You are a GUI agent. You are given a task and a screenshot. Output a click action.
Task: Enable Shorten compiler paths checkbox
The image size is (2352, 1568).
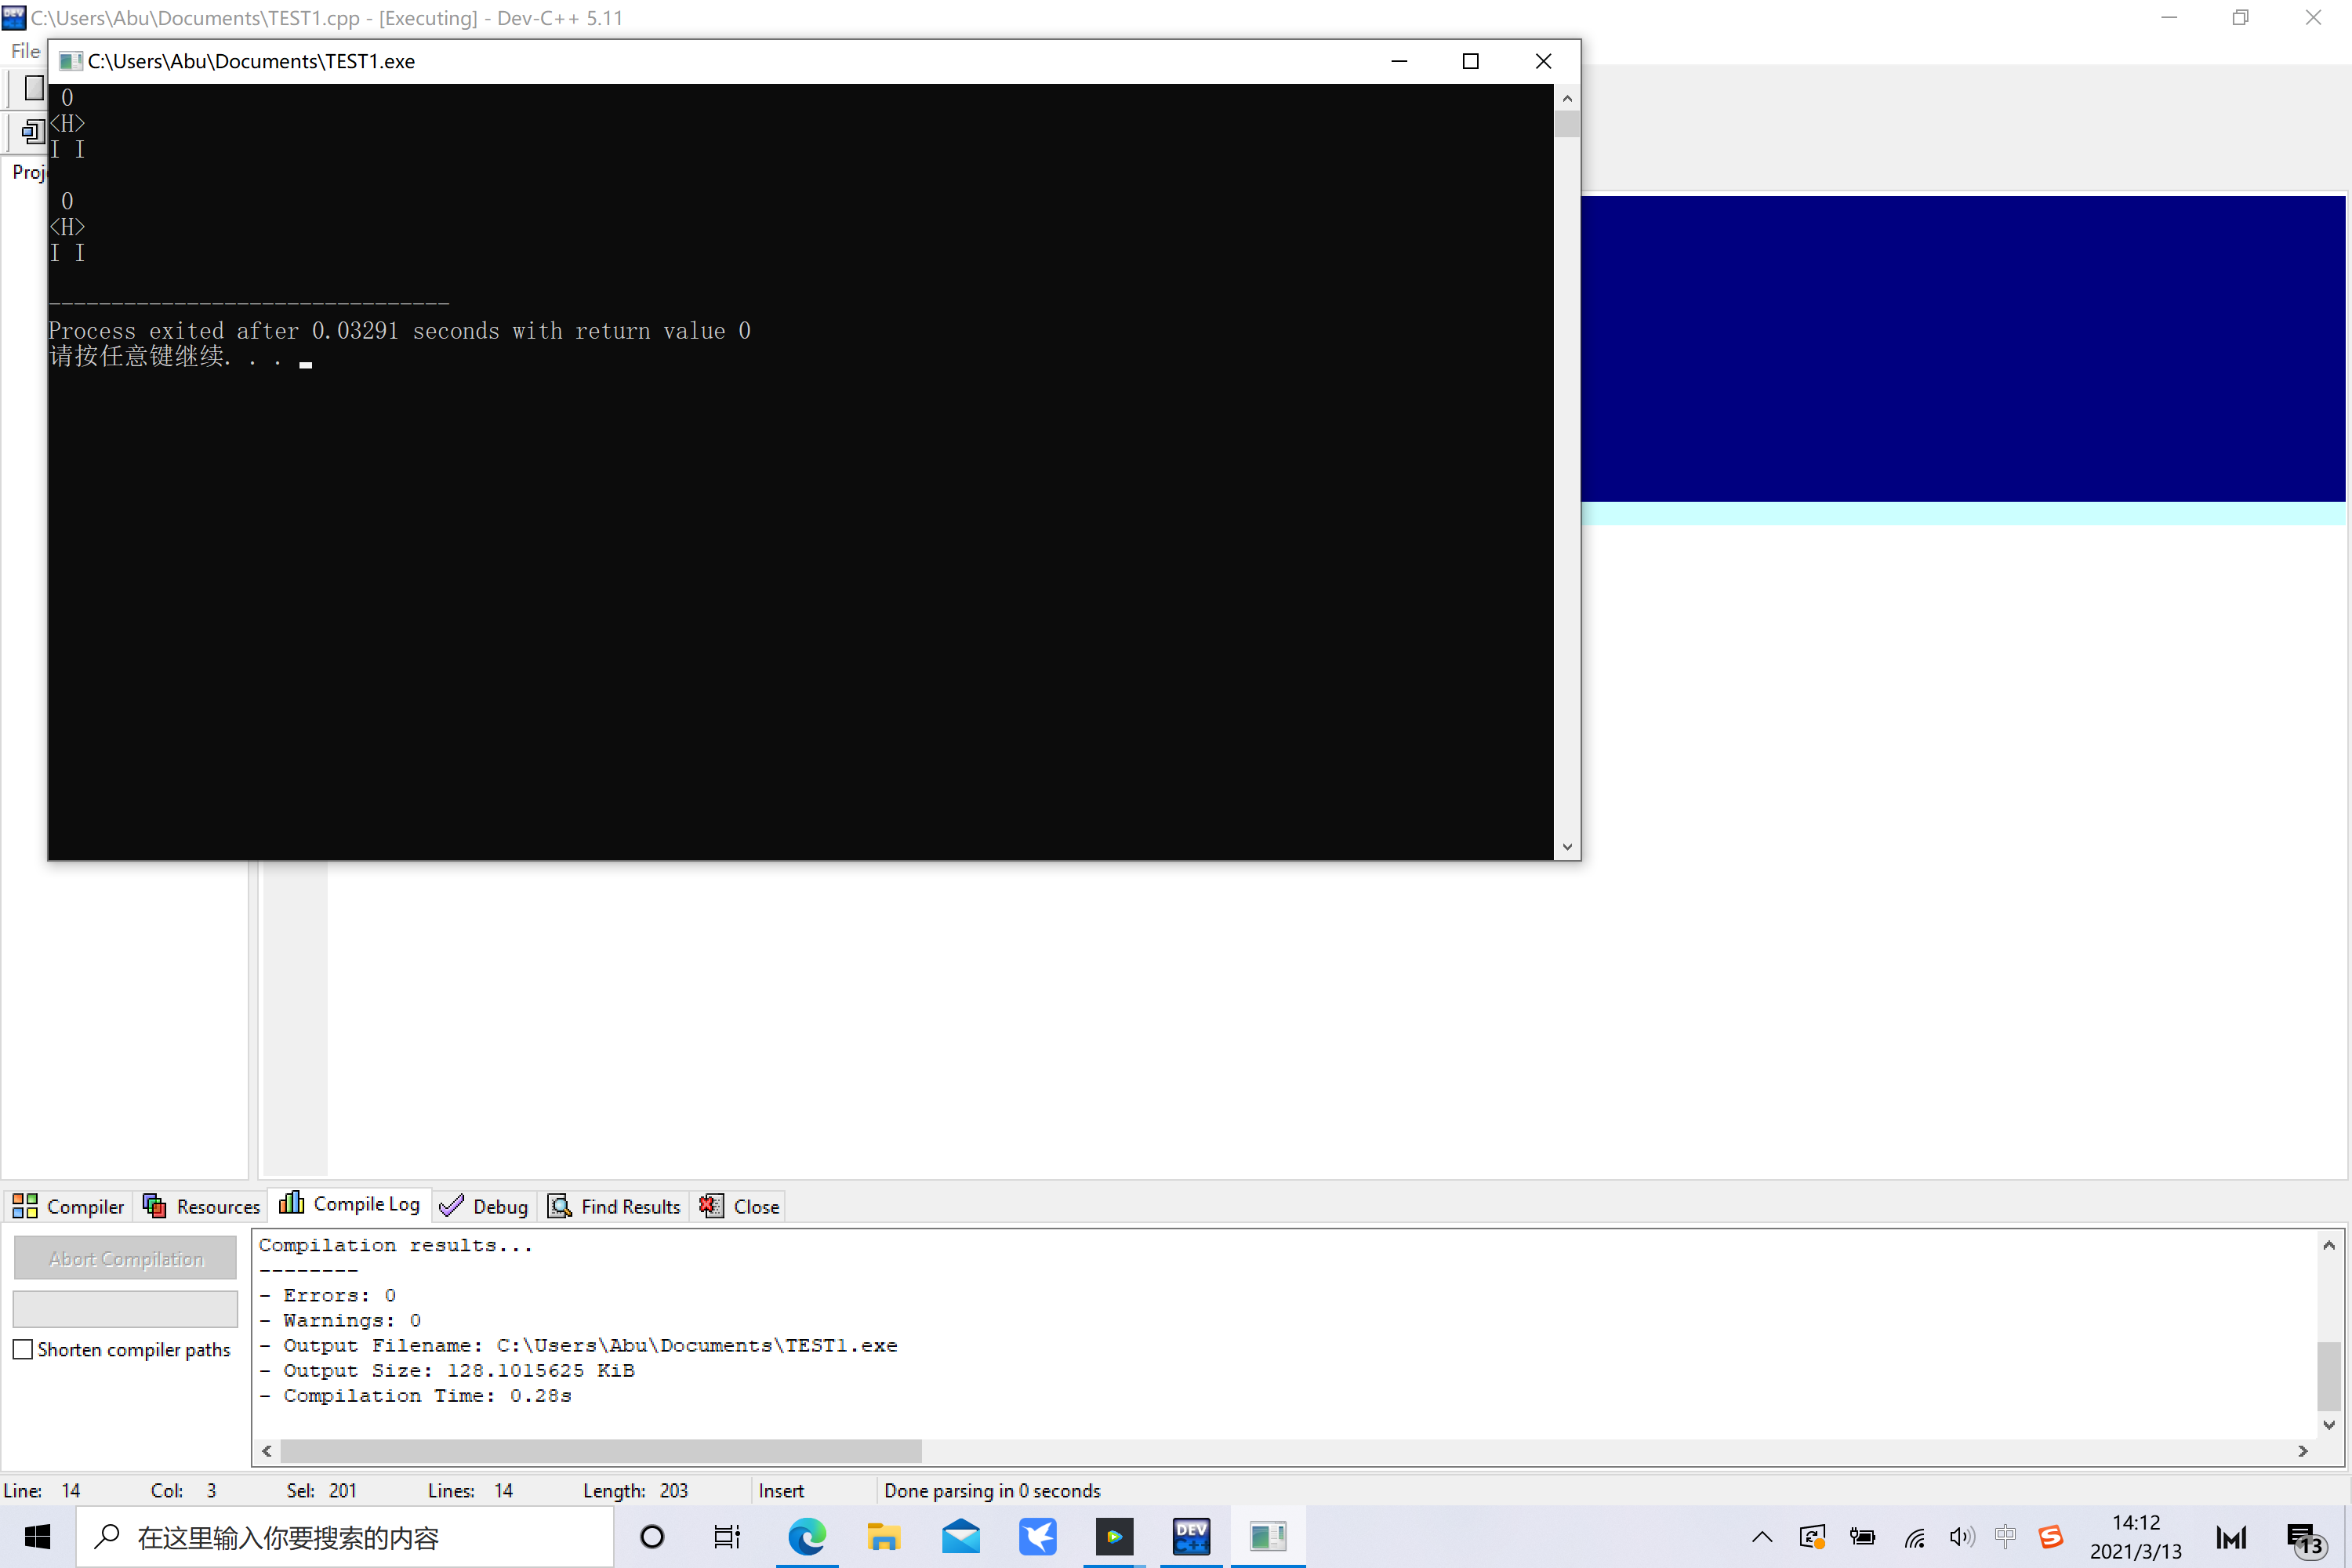coord(23,1349)
